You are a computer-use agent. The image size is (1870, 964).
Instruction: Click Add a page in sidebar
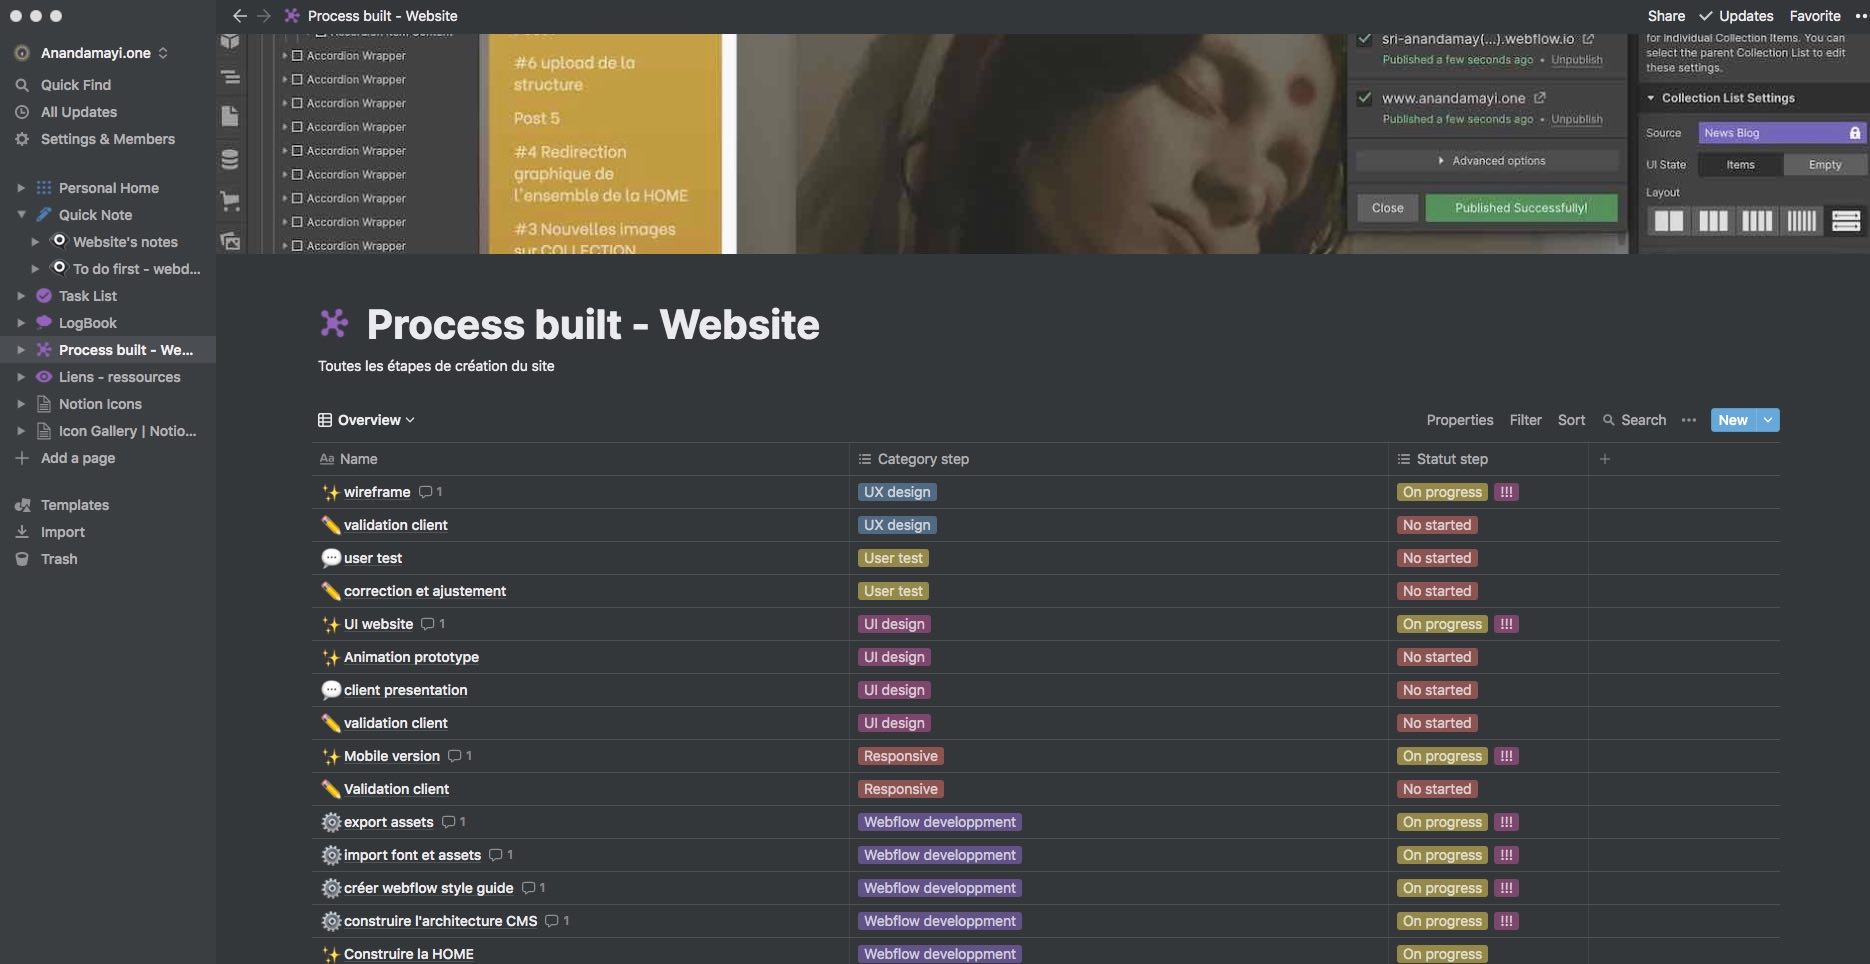coord(77,458)
